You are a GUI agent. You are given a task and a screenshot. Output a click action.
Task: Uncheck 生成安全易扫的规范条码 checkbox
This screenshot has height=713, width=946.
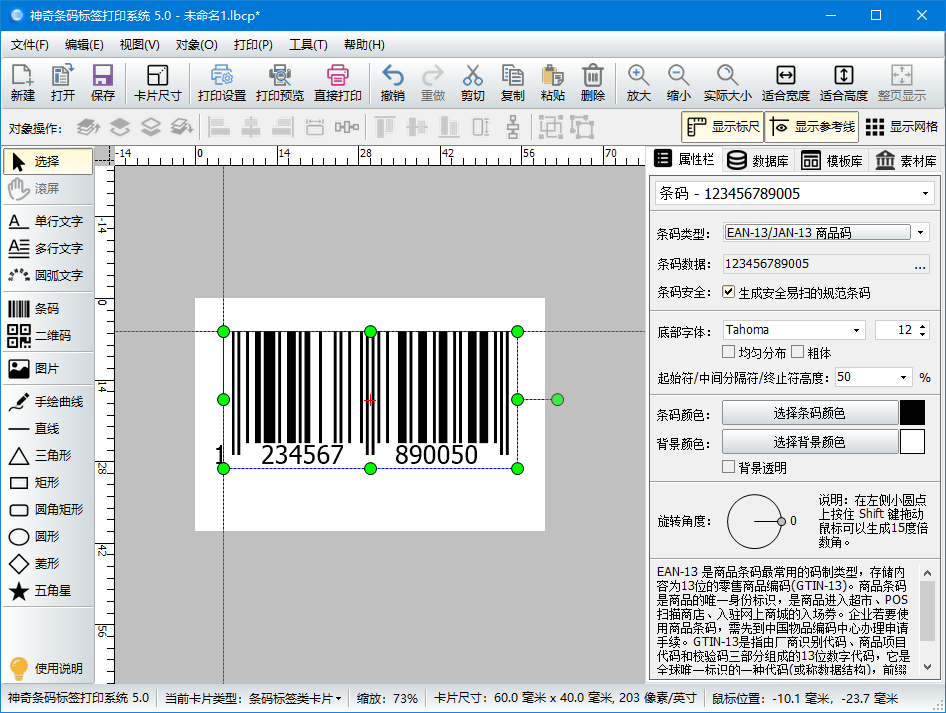pyautogui.click(x=729, y=292)
